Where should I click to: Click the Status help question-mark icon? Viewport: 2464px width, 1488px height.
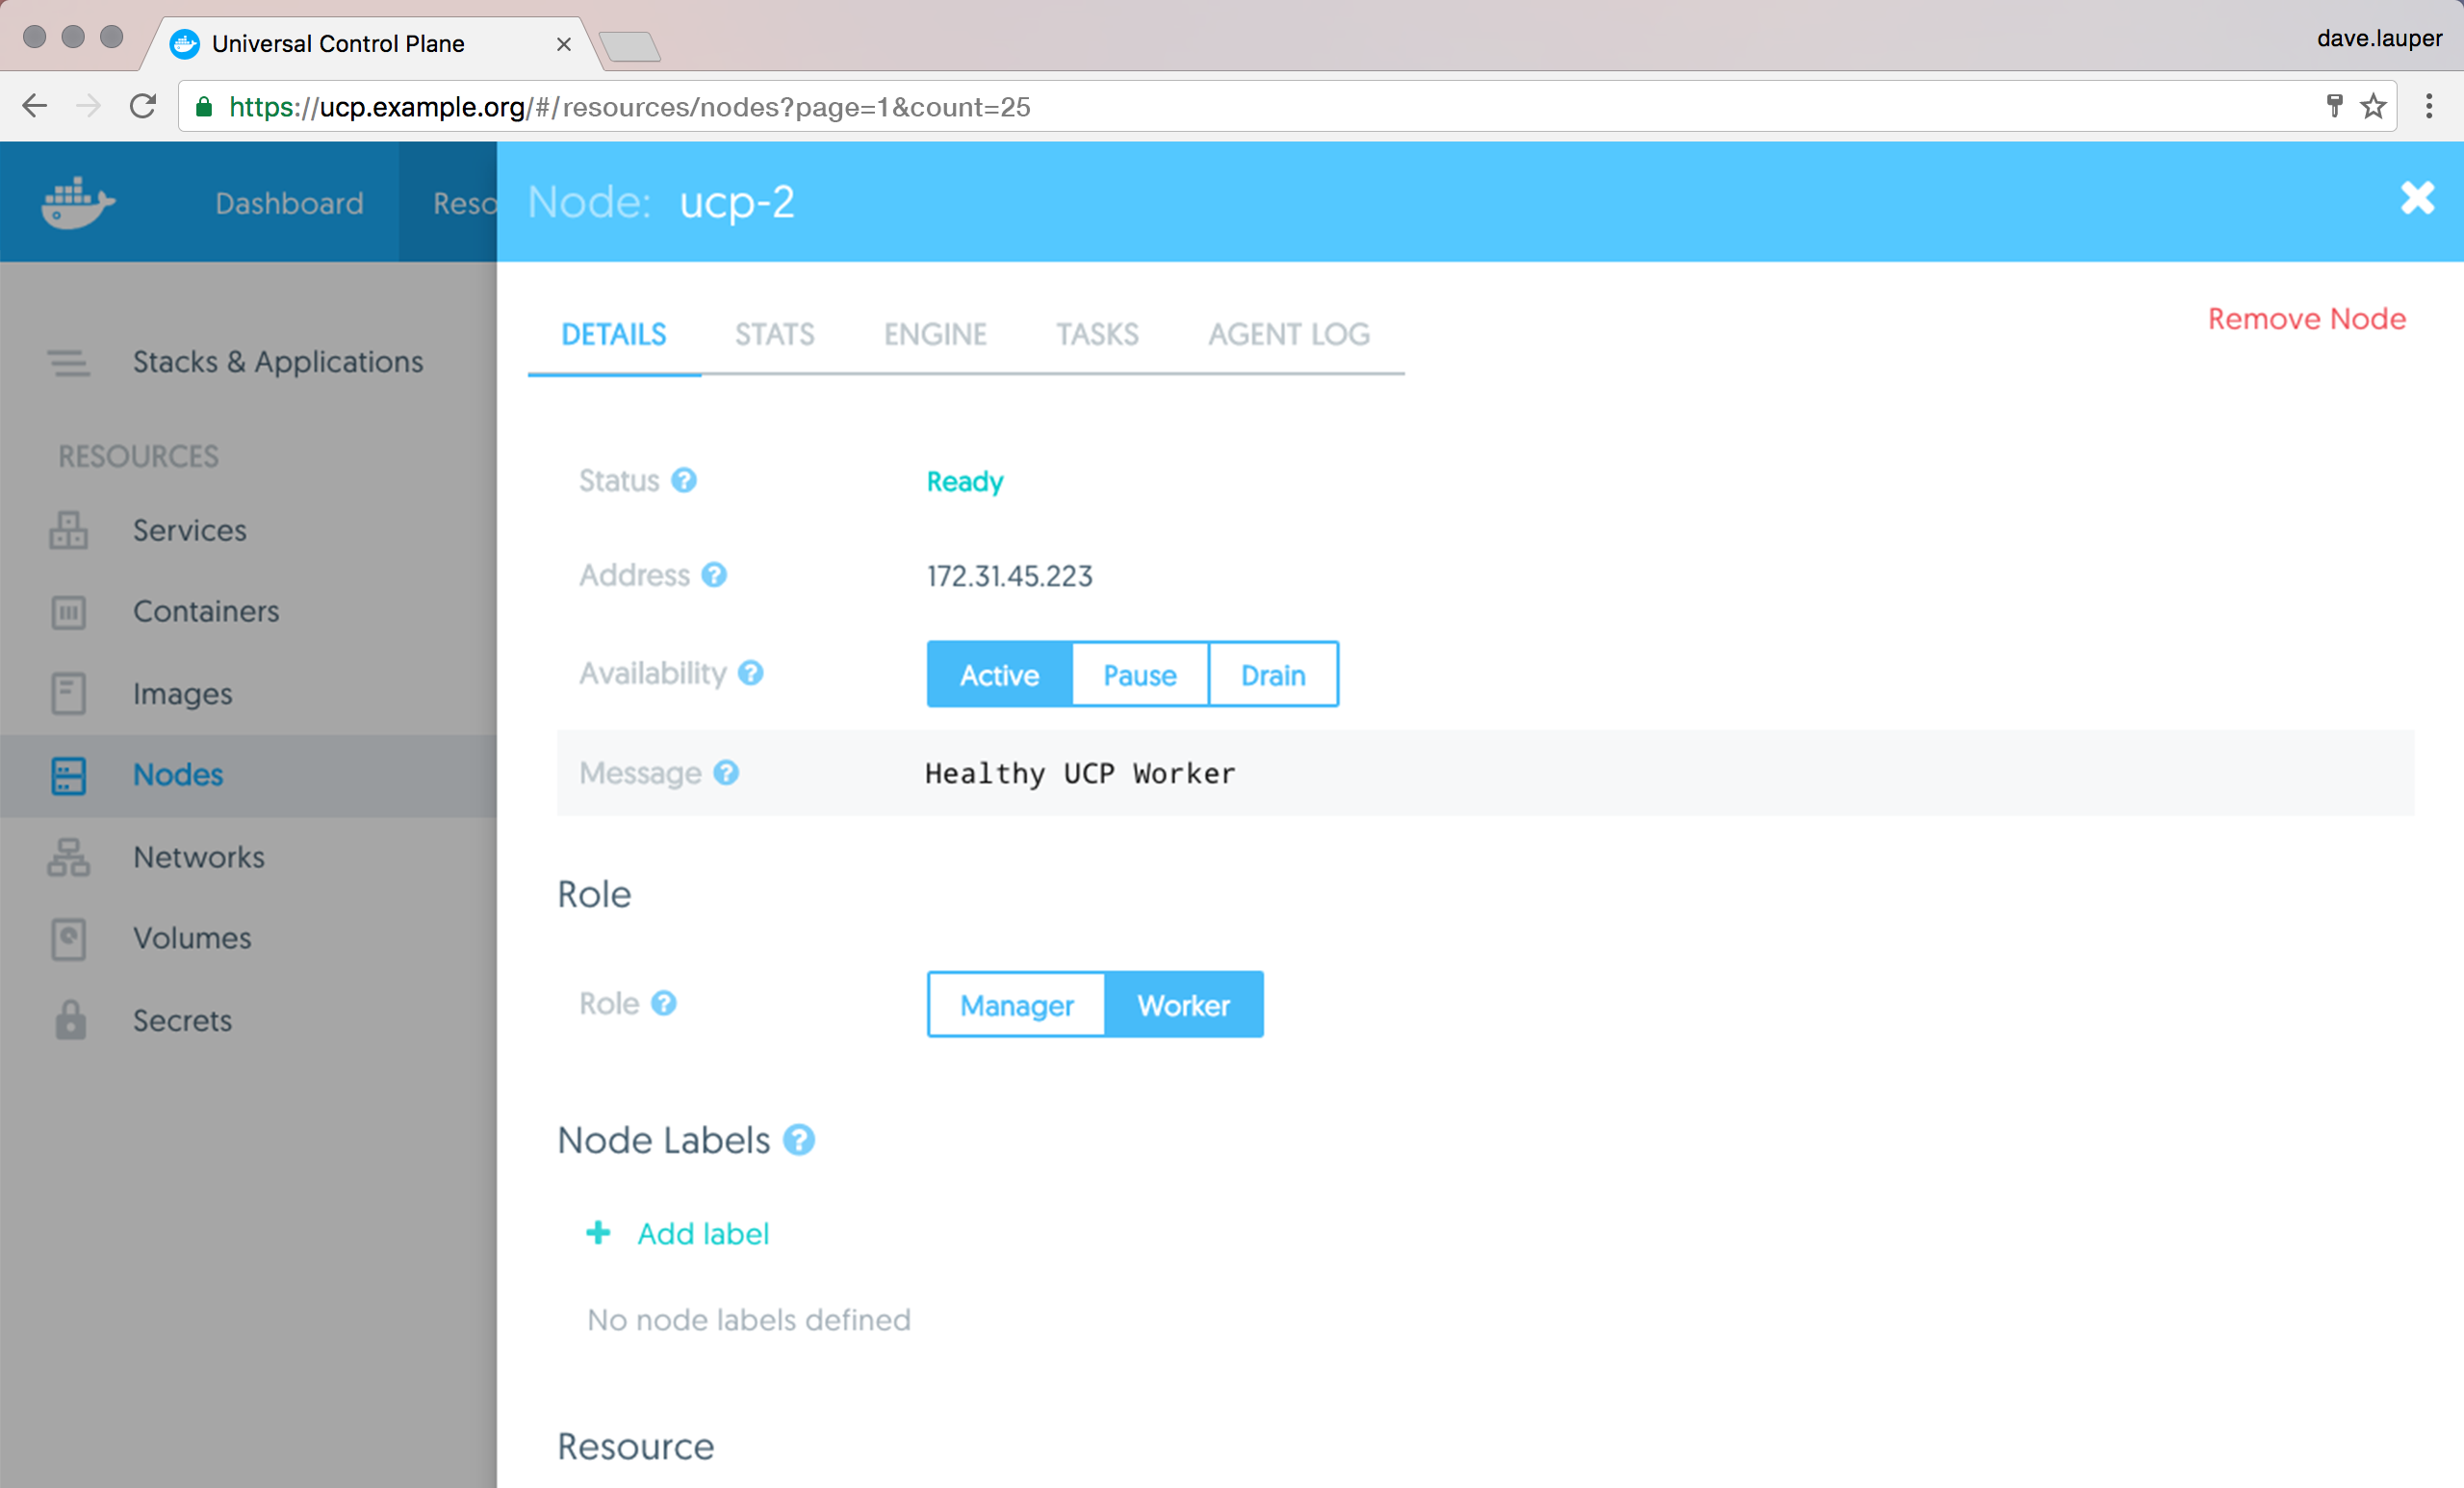(684, 481)
